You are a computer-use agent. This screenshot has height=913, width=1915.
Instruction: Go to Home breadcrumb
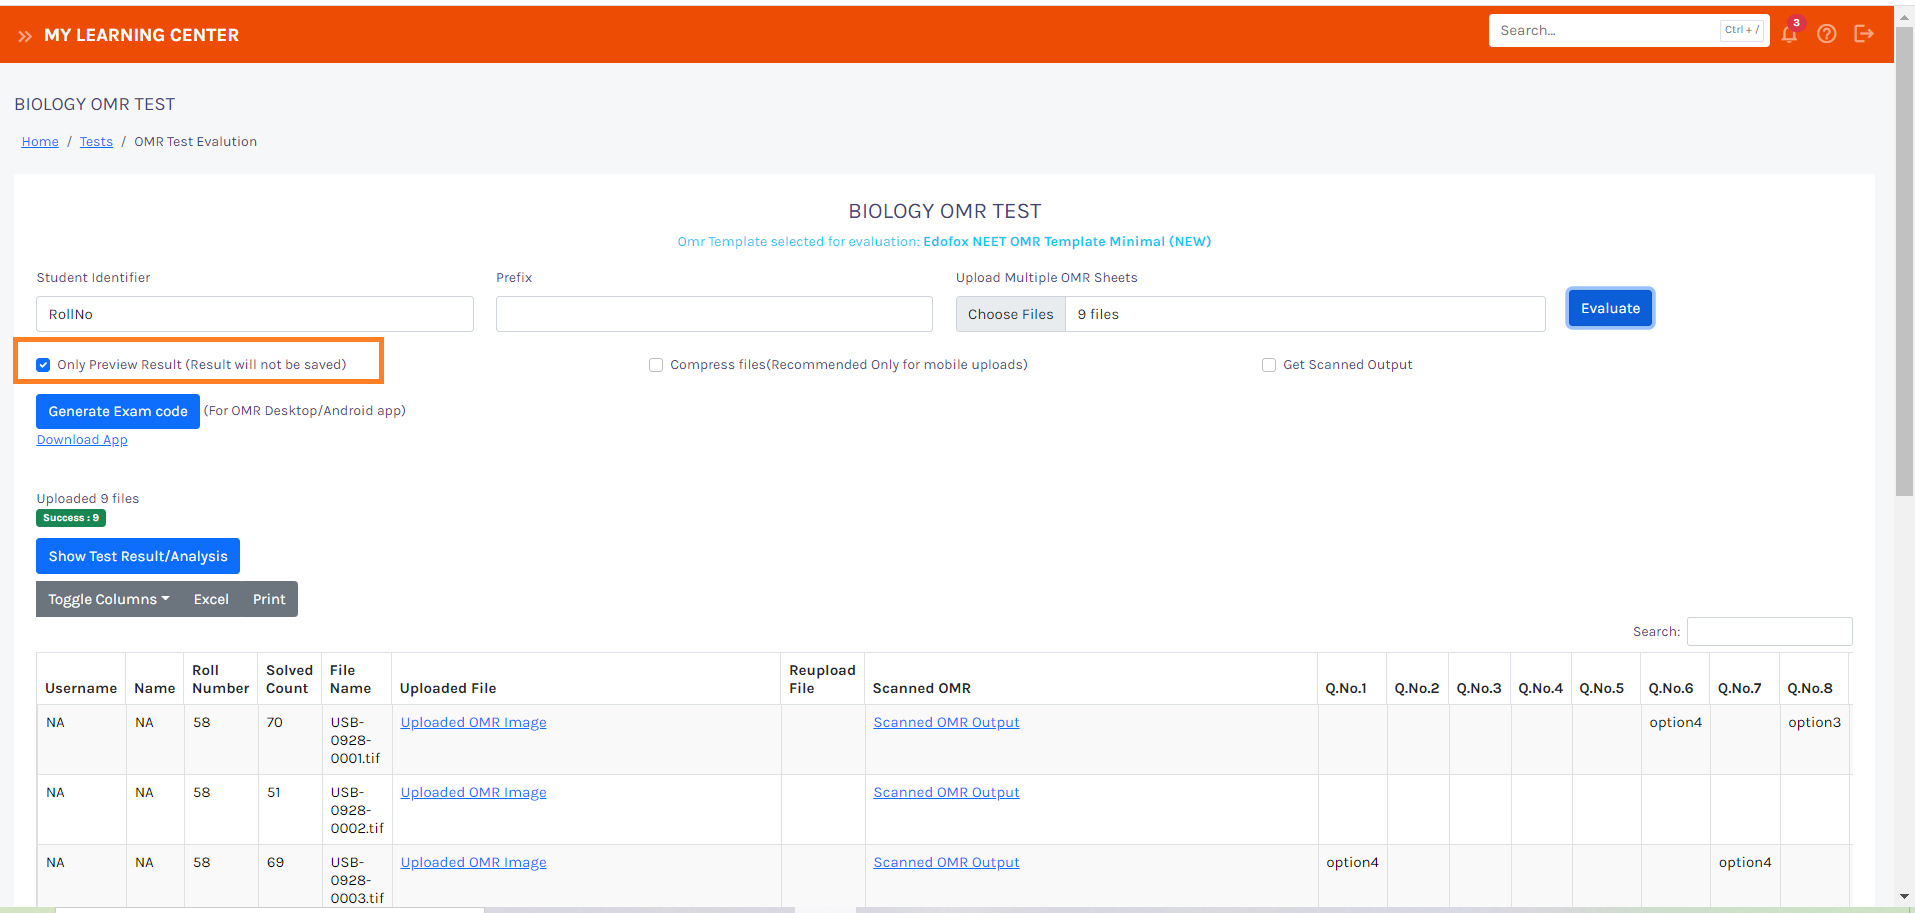pyautogui.click(x=40, y=142)
